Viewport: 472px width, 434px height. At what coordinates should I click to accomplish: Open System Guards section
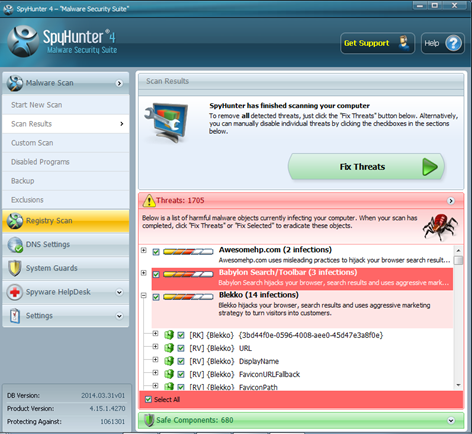[x=66, y=268]
